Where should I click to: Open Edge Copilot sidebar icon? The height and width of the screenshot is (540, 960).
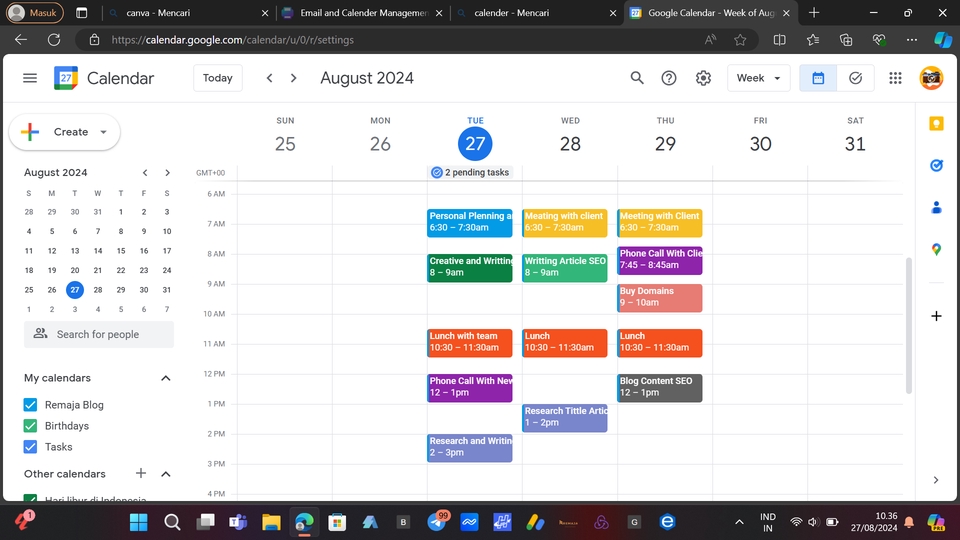pyautogui.click(x=942, y=40)
